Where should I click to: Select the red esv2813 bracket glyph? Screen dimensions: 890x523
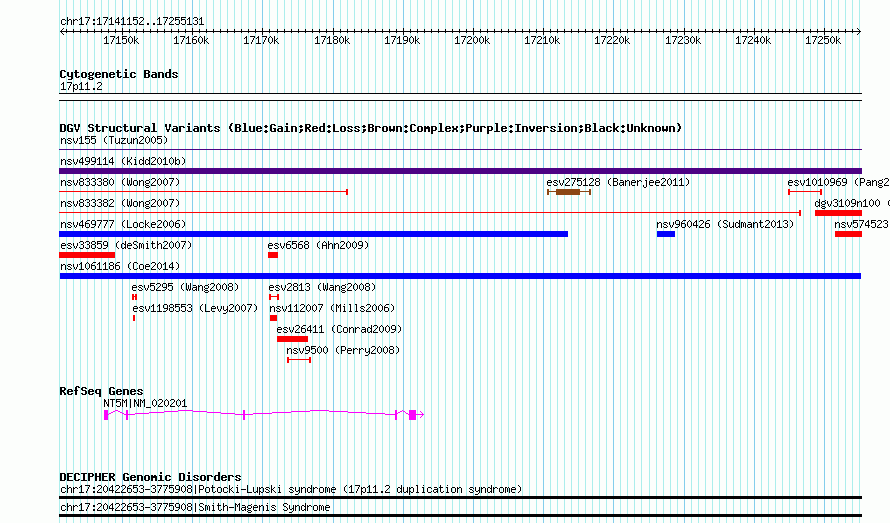pyautogui.click(x=274, y=297)
